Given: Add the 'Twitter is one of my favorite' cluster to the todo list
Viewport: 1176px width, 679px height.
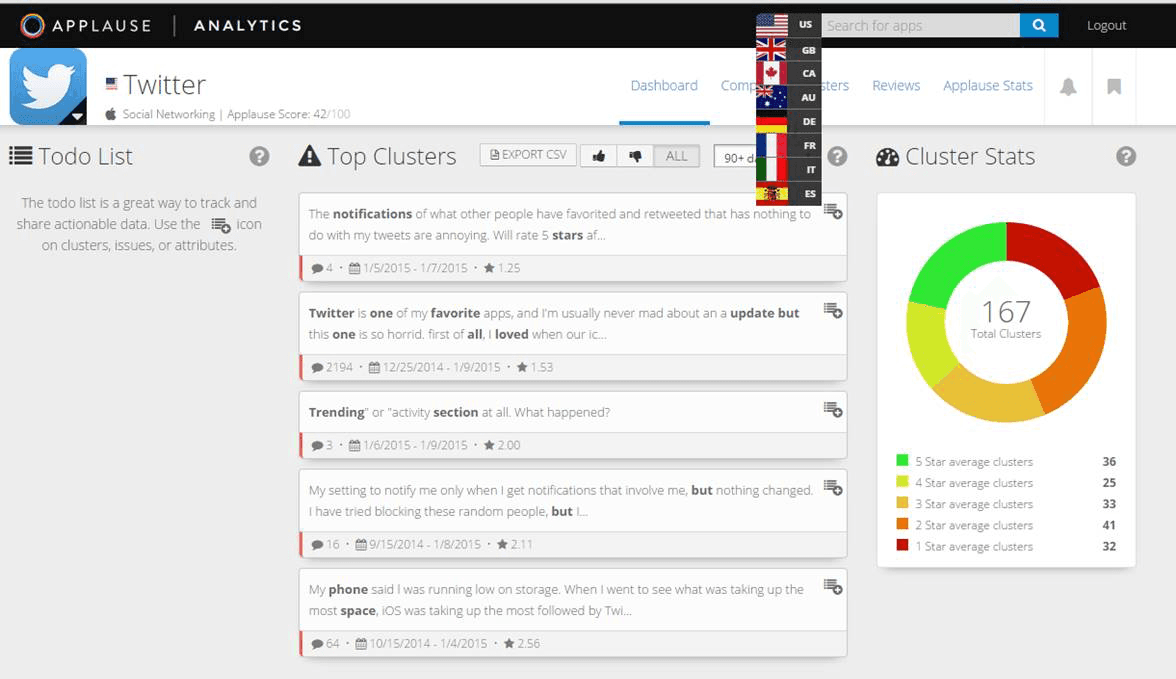Looking at the screenshot, I should pos(832,311).
